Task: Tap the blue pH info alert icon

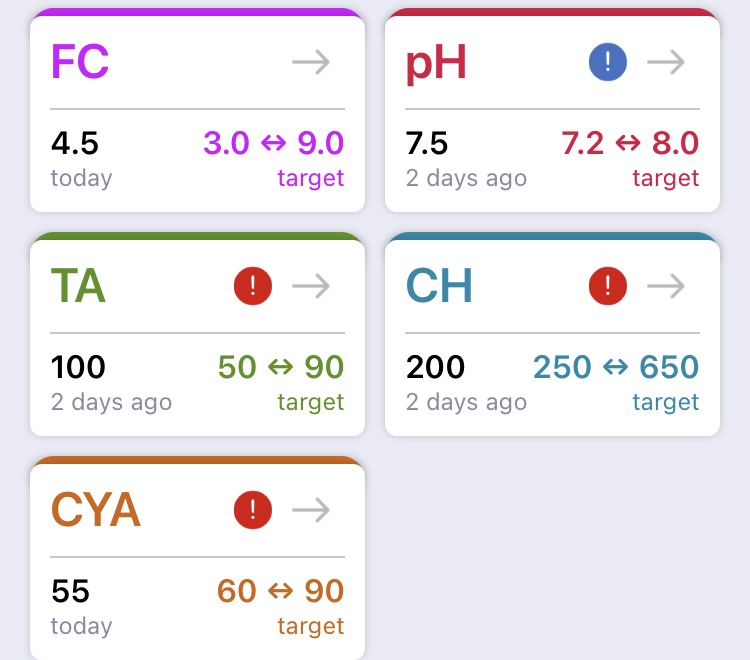Action: [x=607, y=62]
